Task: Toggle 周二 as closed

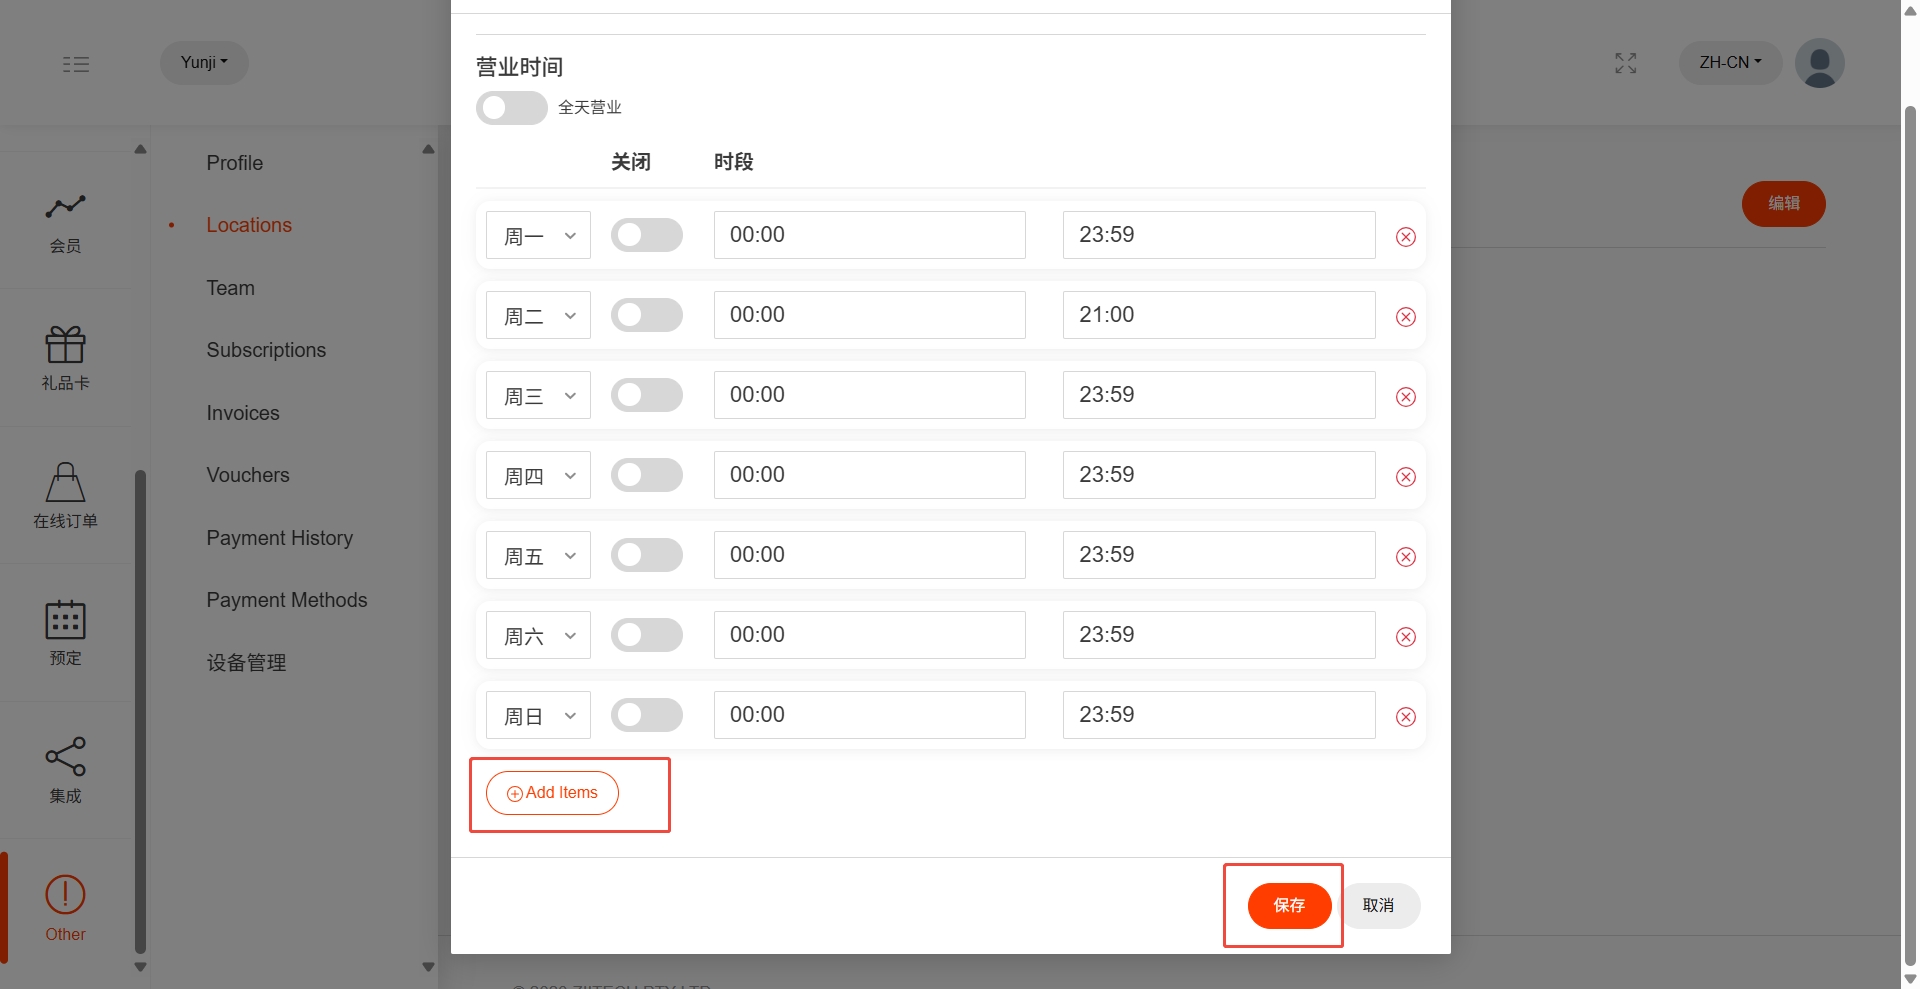Action: click(646, 315)
